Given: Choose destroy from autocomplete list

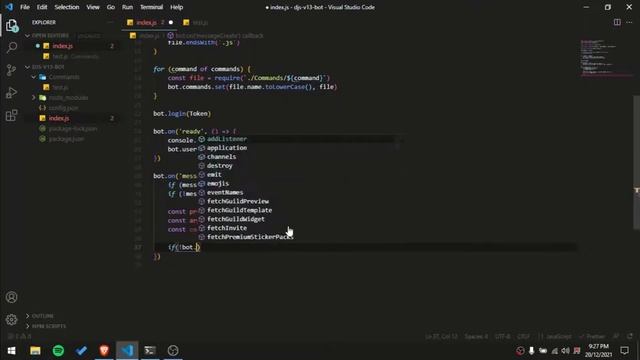Looking at the screenshot, I should pos(300,166).
